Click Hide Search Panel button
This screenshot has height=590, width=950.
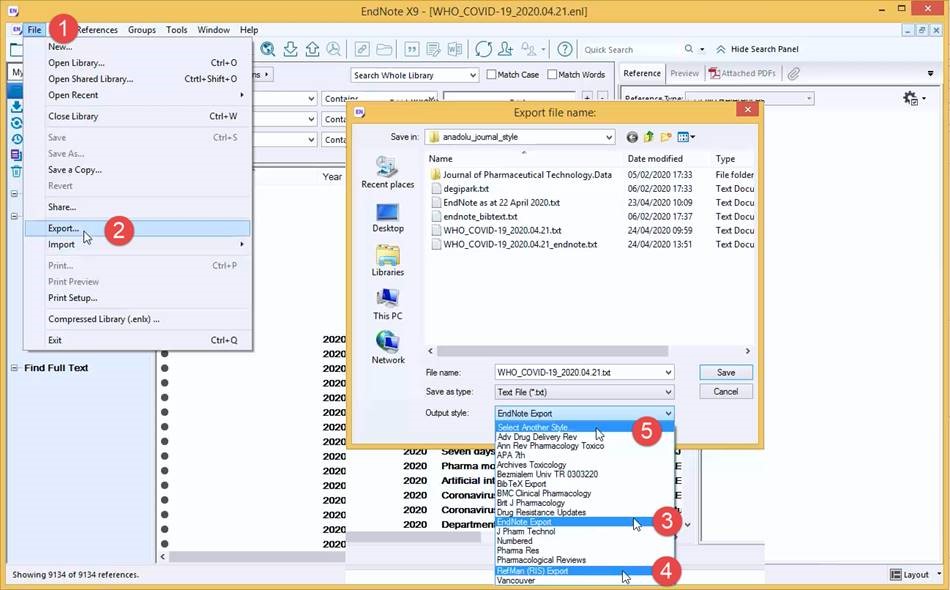pos(757,49)
